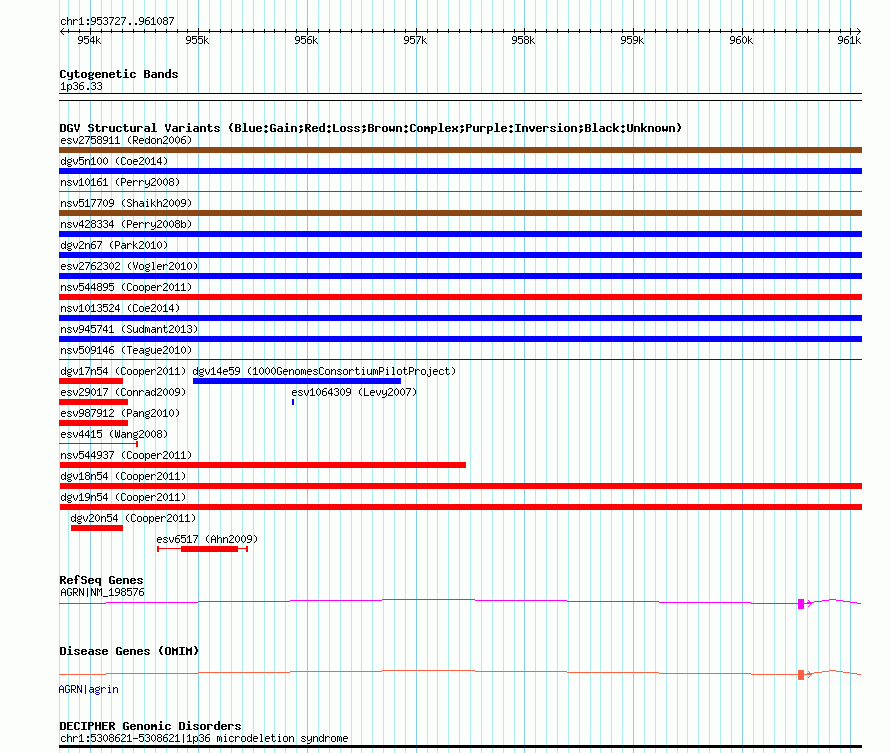Select the blue dgv14e59 gain bar
The height and width of the screenshot is (753, 890).
click(297, 381)
